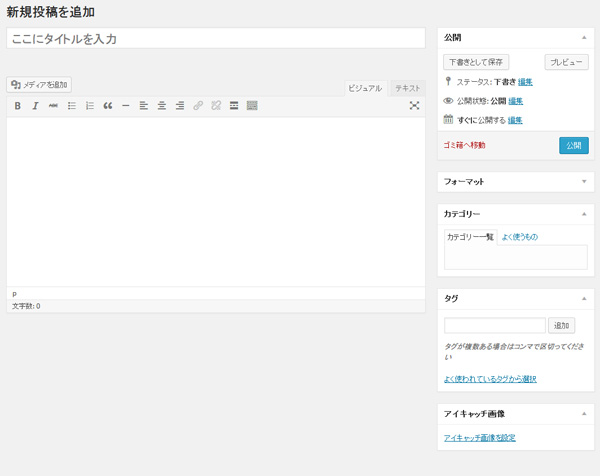Click the insert link chain icon
Screen dimensions: 600x476
coord(198,106)
